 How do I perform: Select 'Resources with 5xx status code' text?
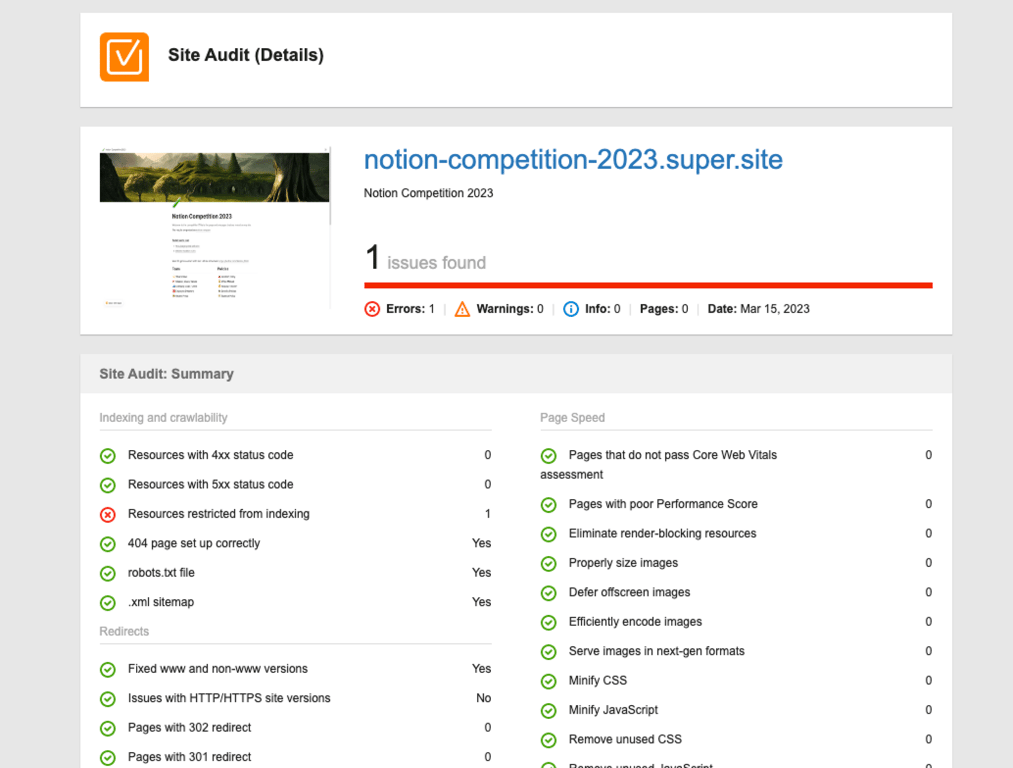pos(211,484)
